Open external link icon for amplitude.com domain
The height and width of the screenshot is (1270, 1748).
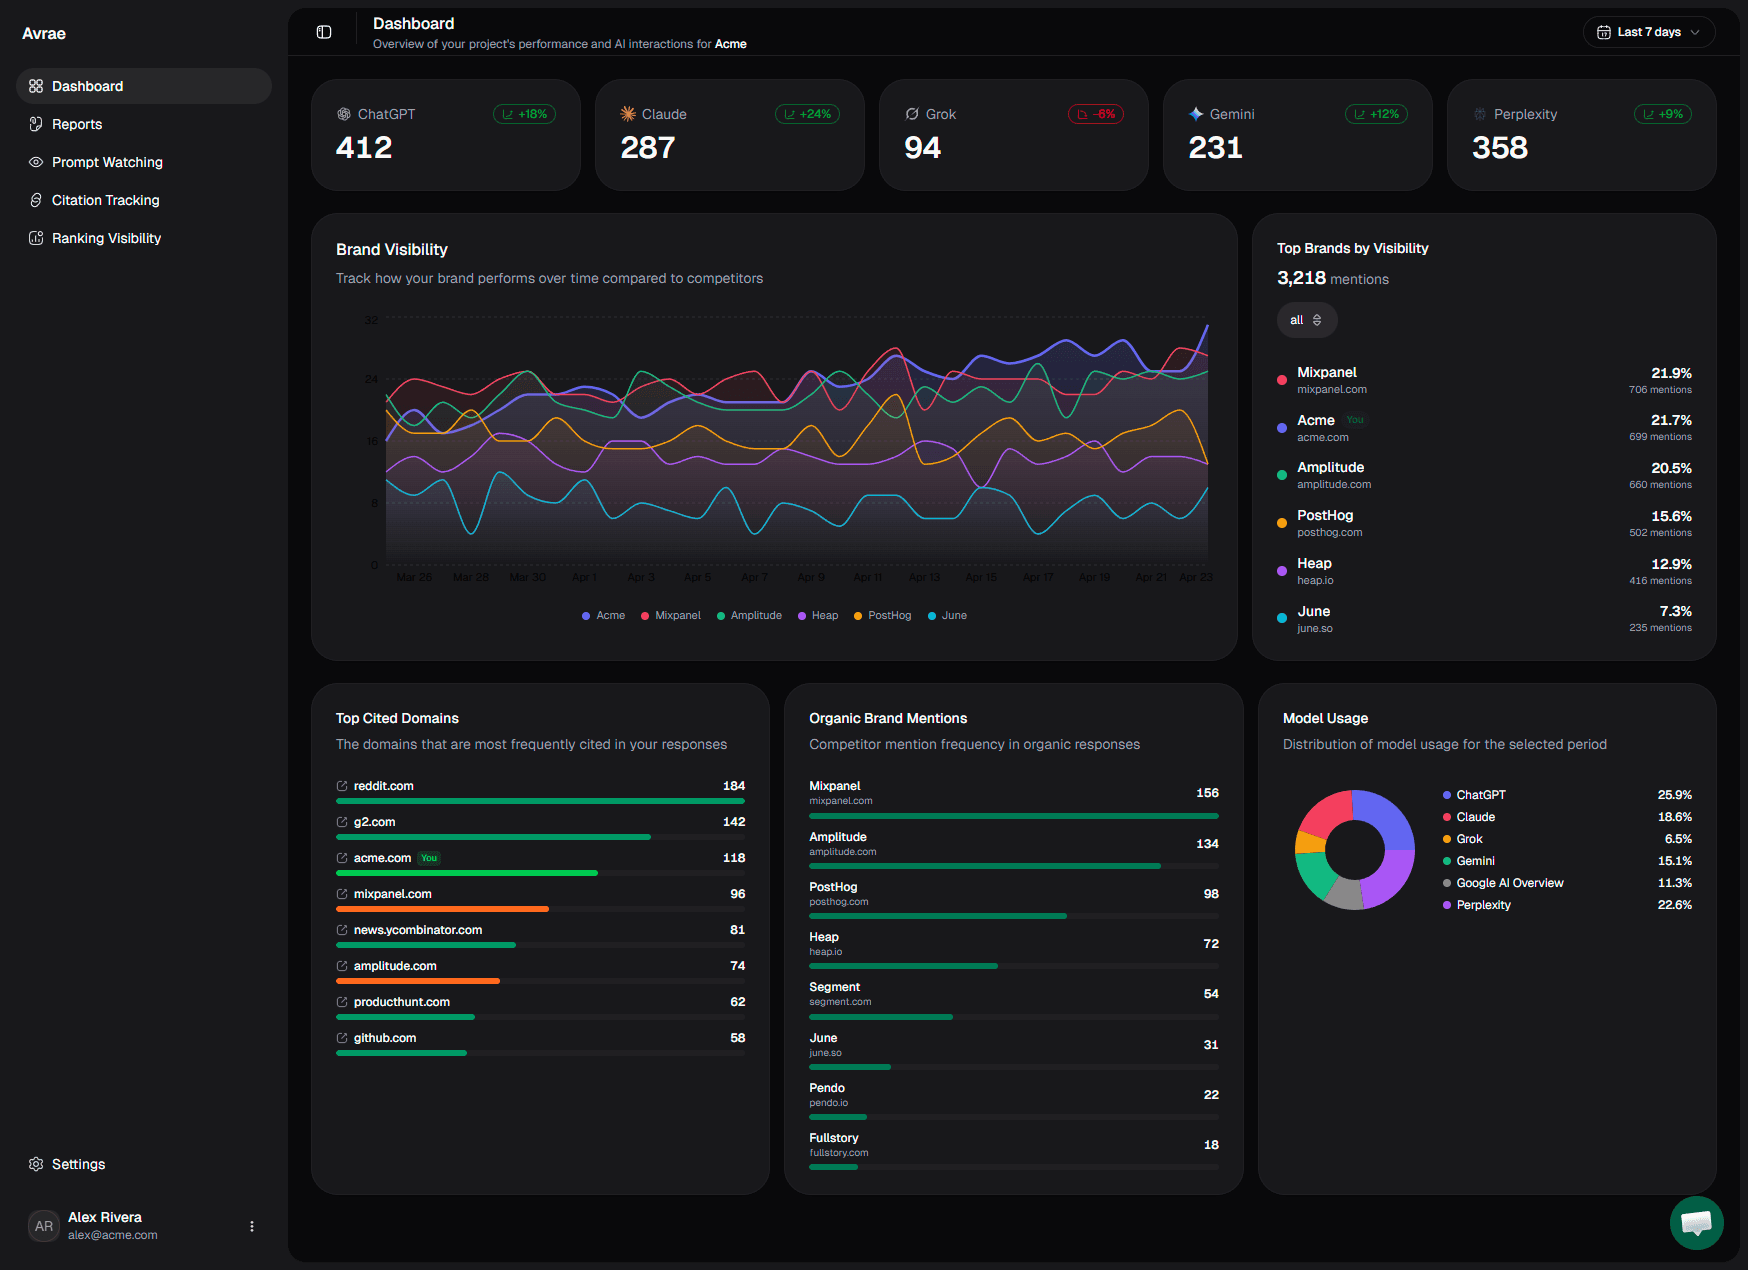pos(342,966)
